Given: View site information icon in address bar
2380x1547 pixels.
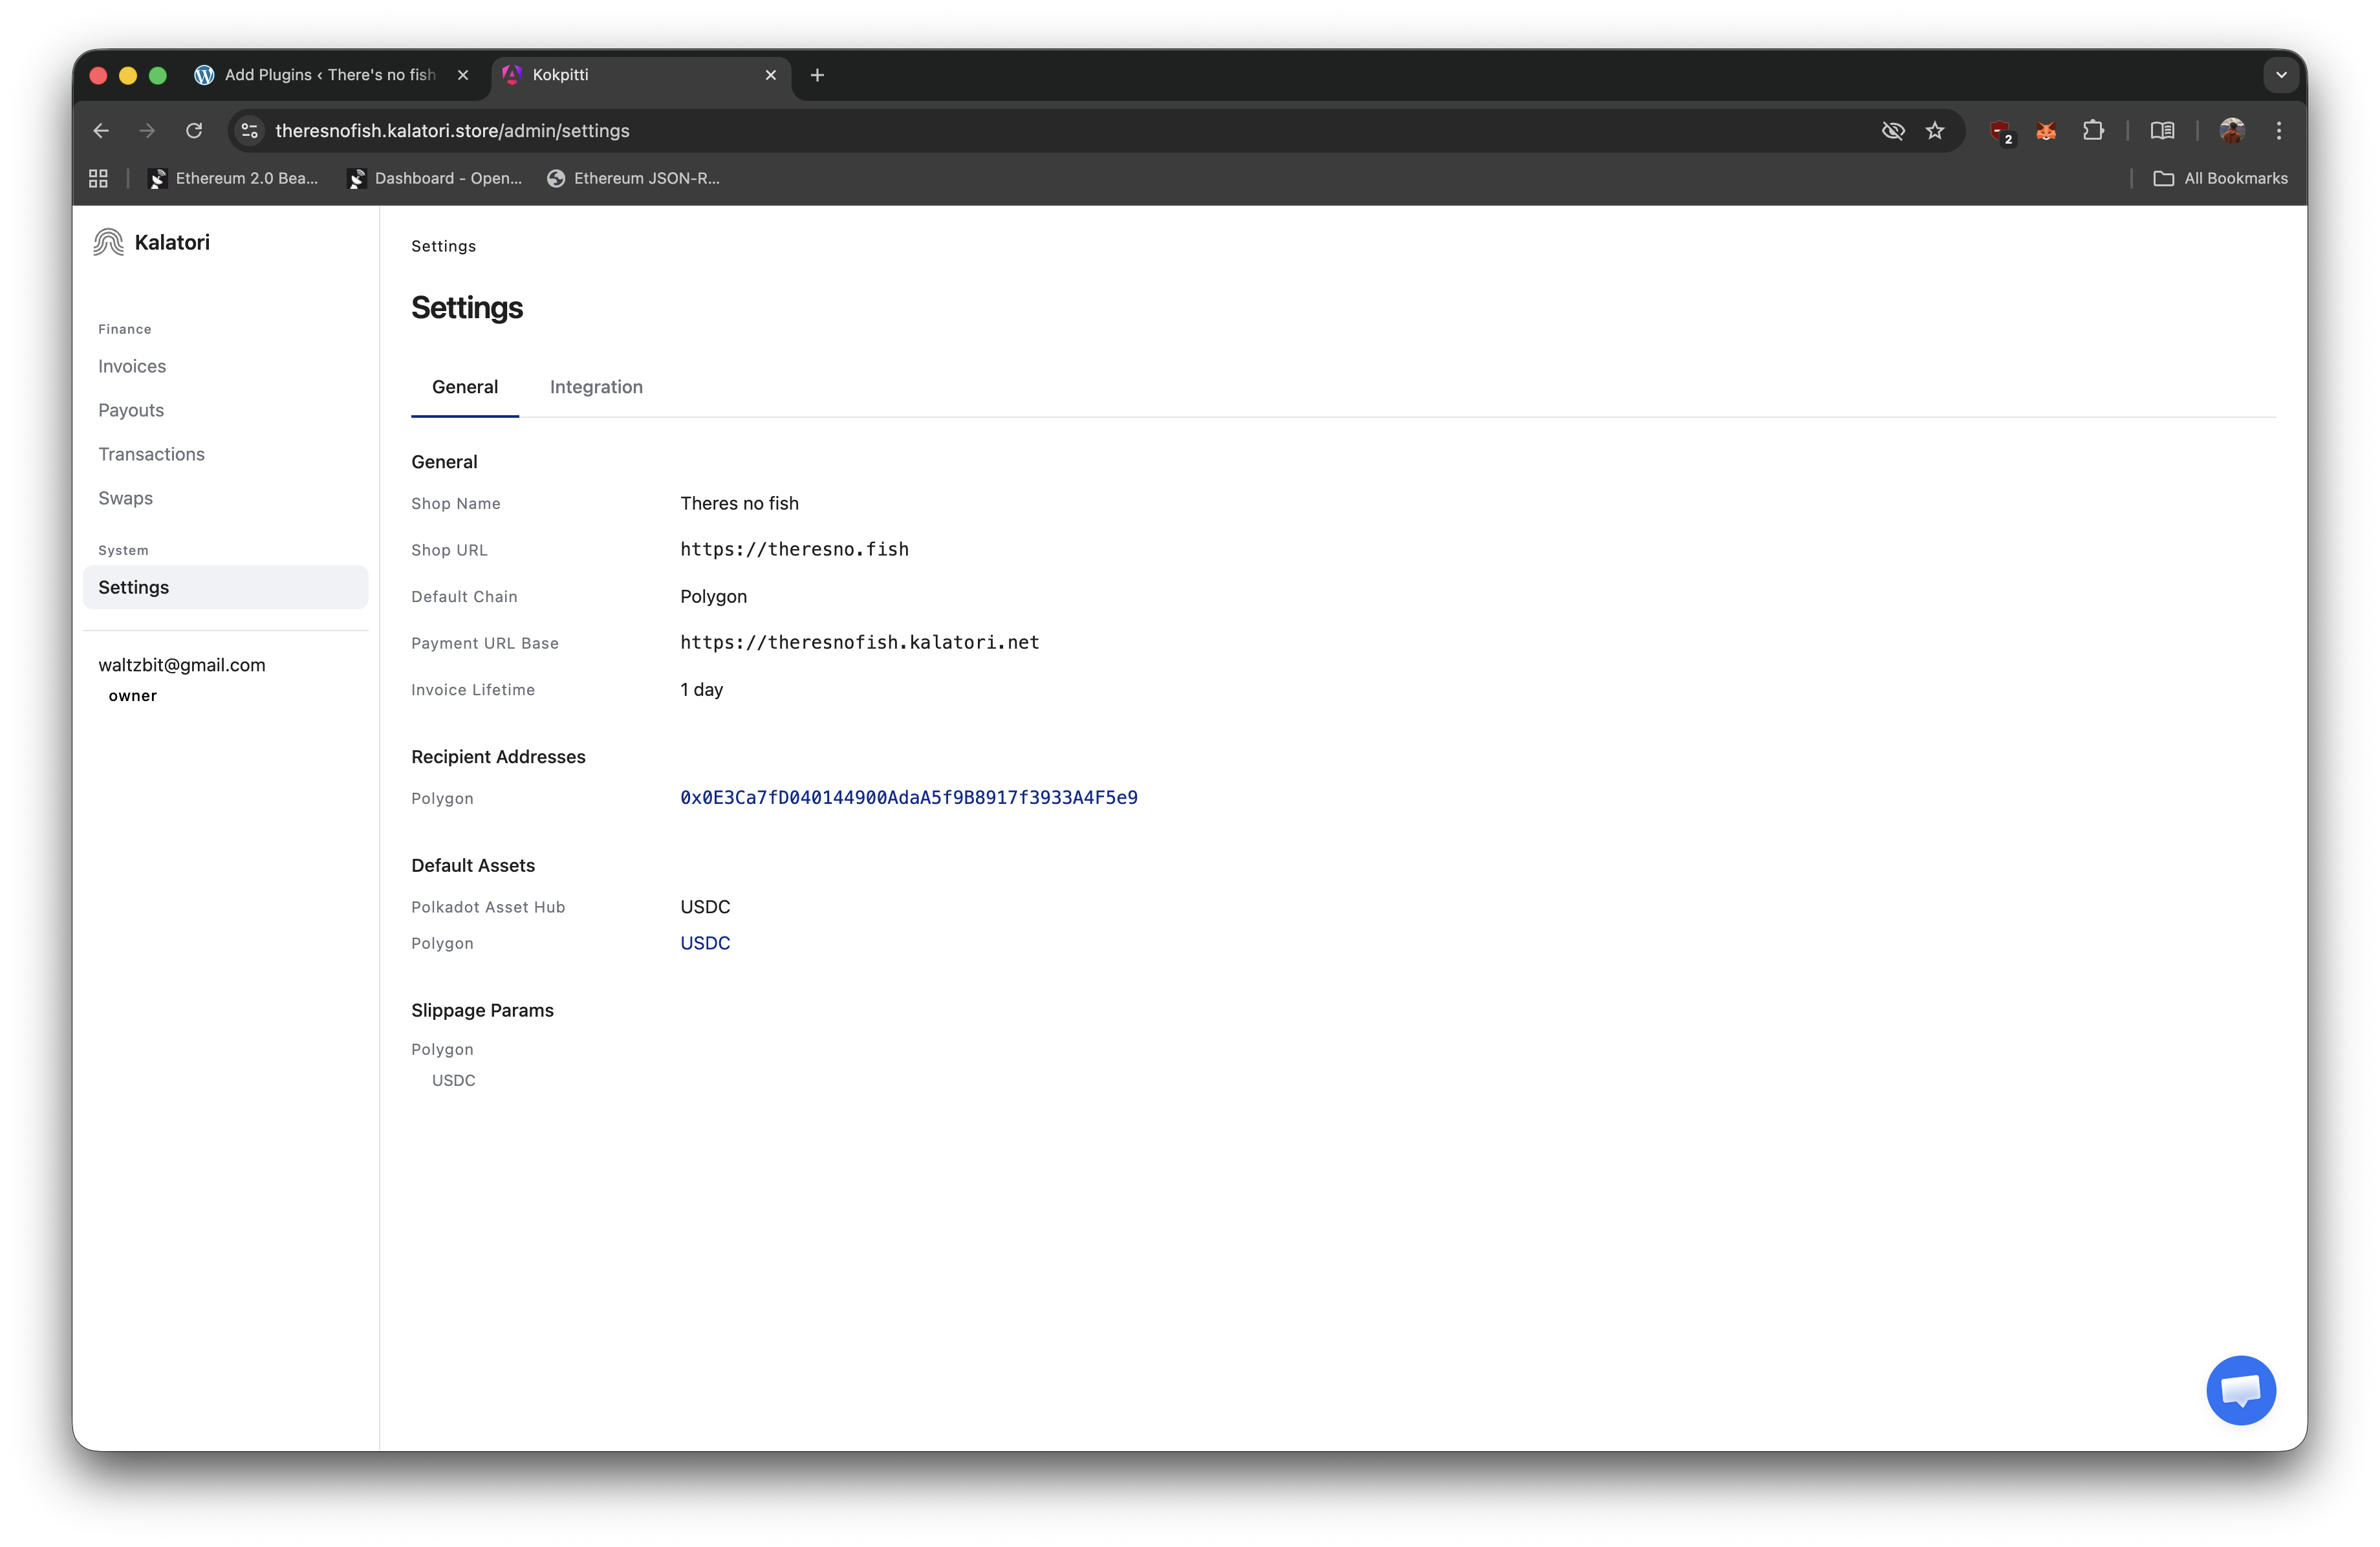Looking at the screenshot, I should click(250, 131).
